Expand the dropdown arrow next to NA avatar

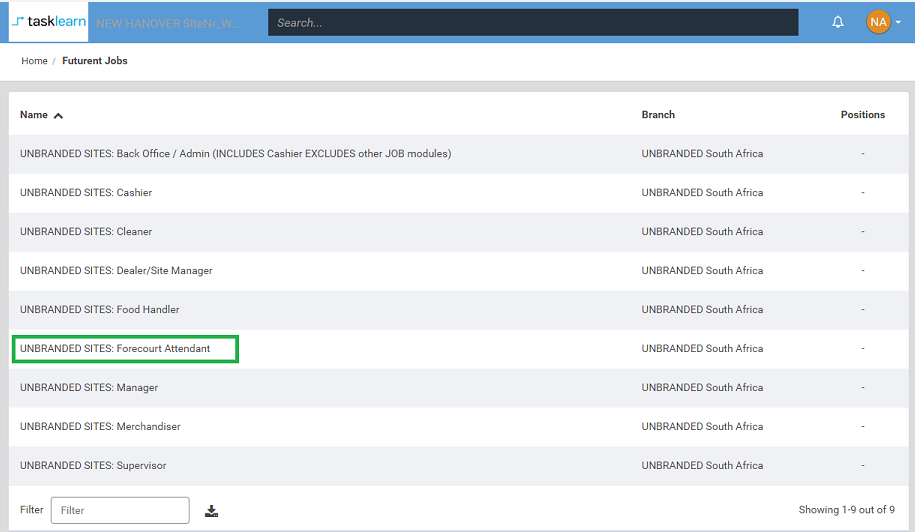click(x=898, y=22)
